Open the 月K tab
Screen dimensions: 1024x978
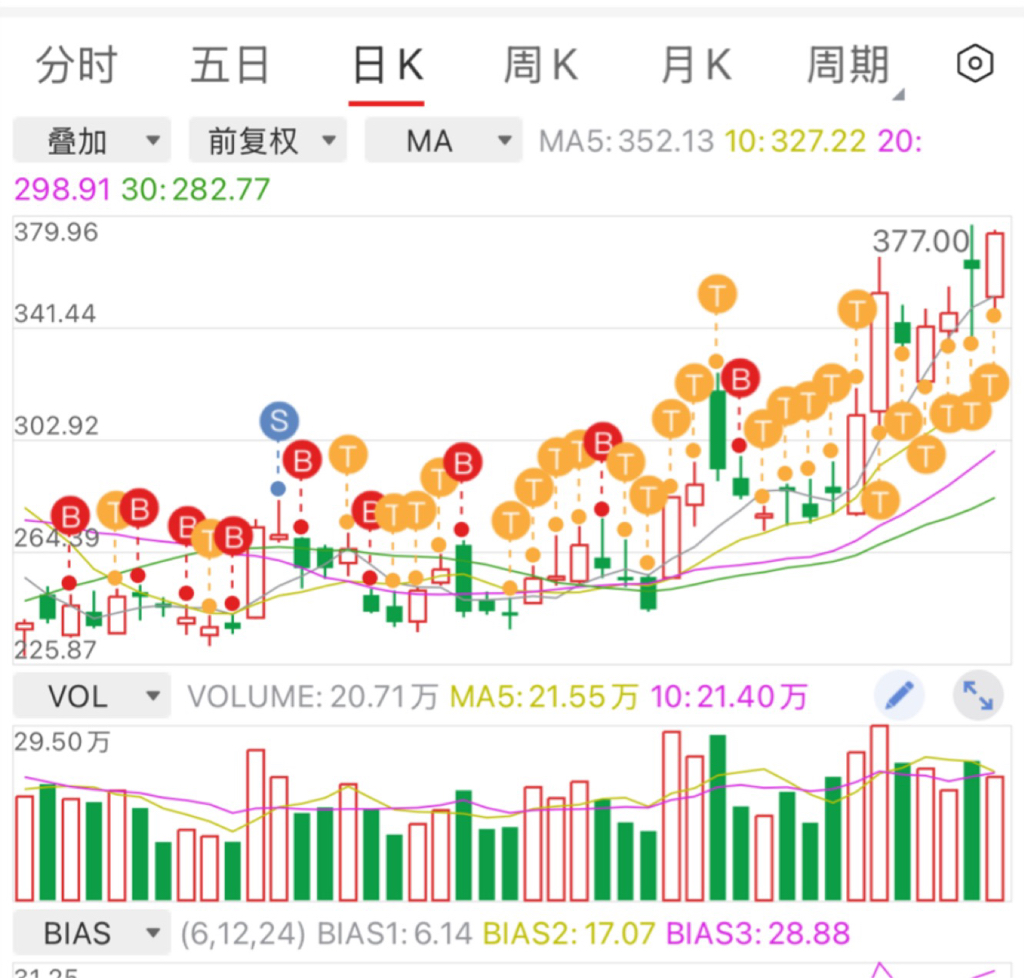(x=695, y=65)
